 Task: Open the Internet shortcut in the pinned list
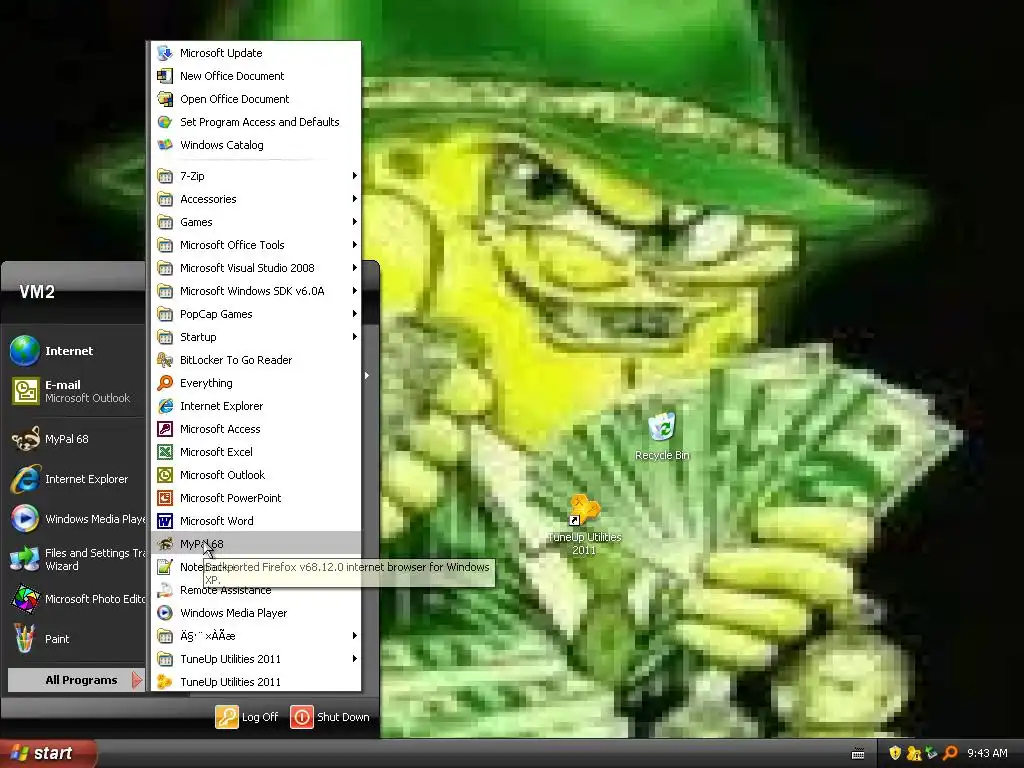76,351
